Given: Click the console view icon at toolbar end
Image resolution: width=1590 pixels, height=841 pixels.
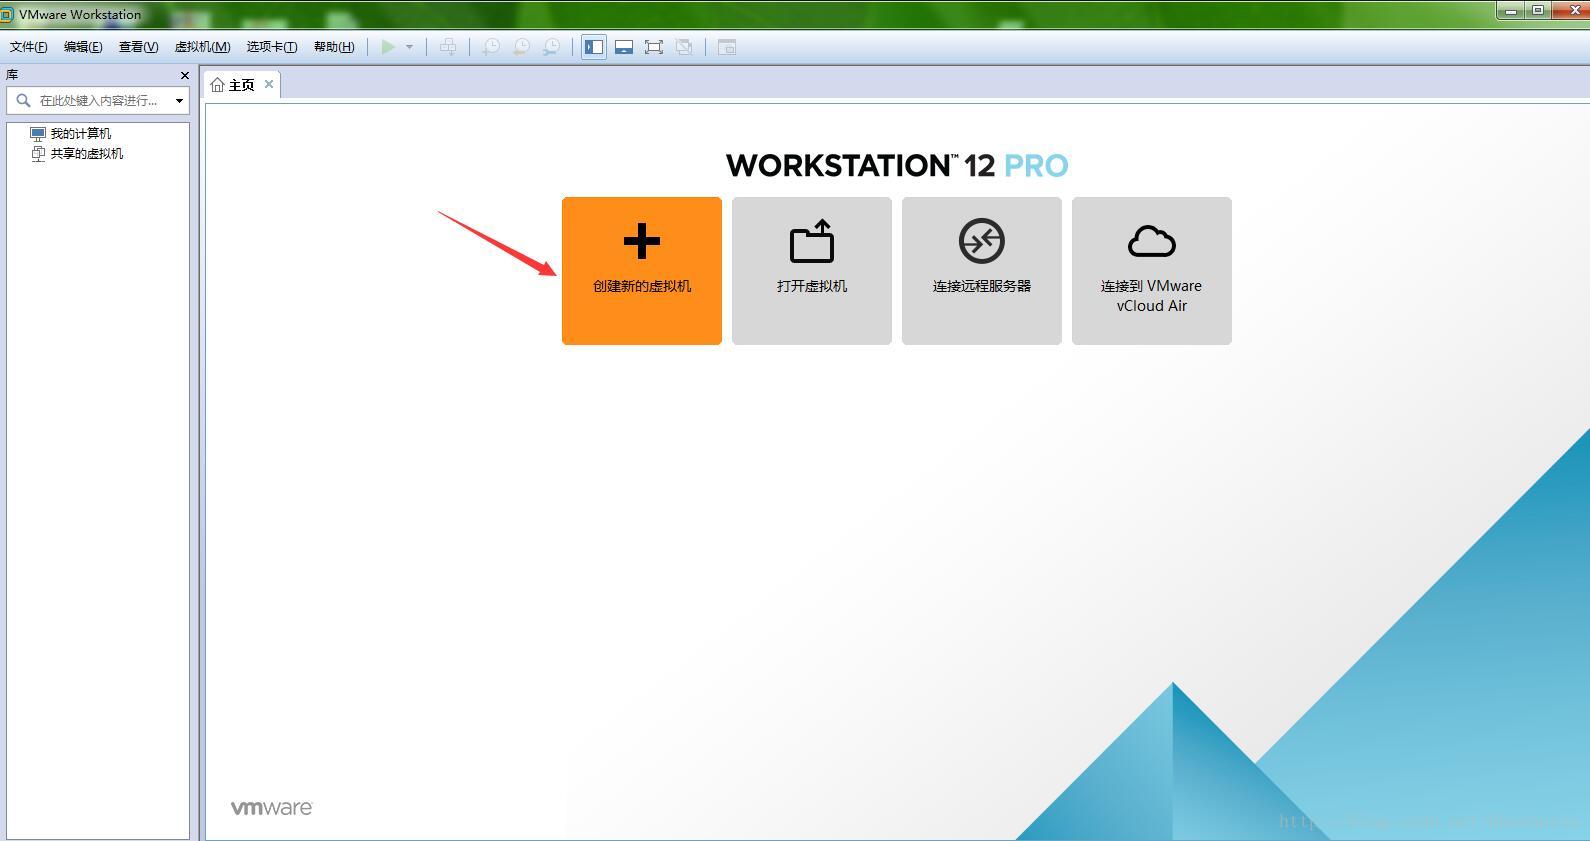Looking at the screenshot, I should pos(727,47).
